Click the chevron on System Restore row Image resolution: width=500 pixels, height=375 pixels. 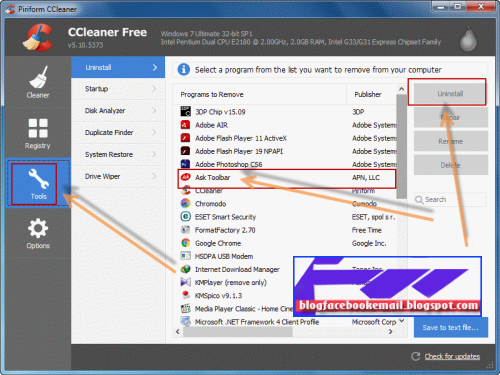pos(154,154)
